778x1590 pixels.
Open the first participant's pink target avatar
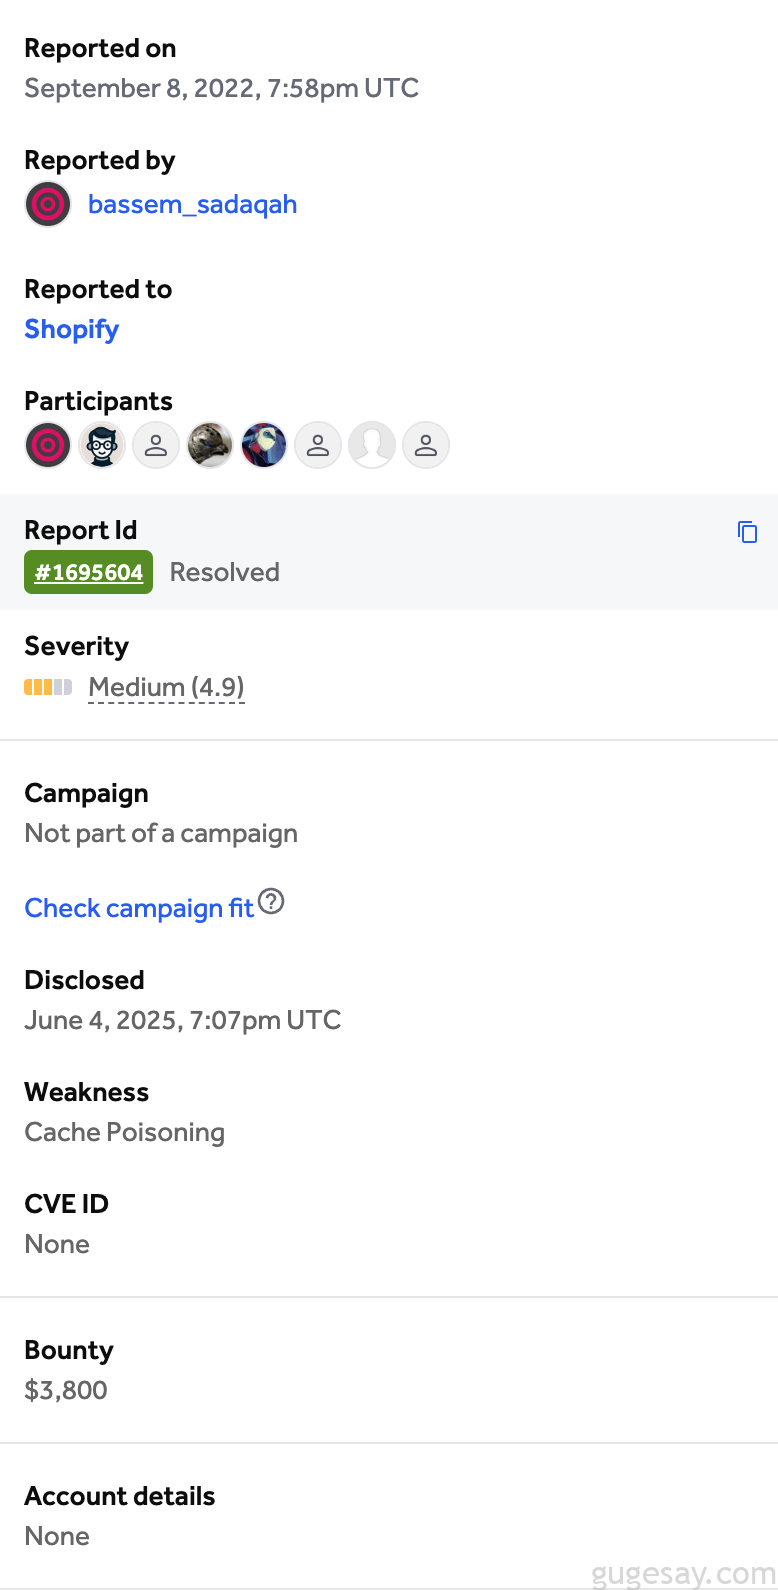point(48,445)
